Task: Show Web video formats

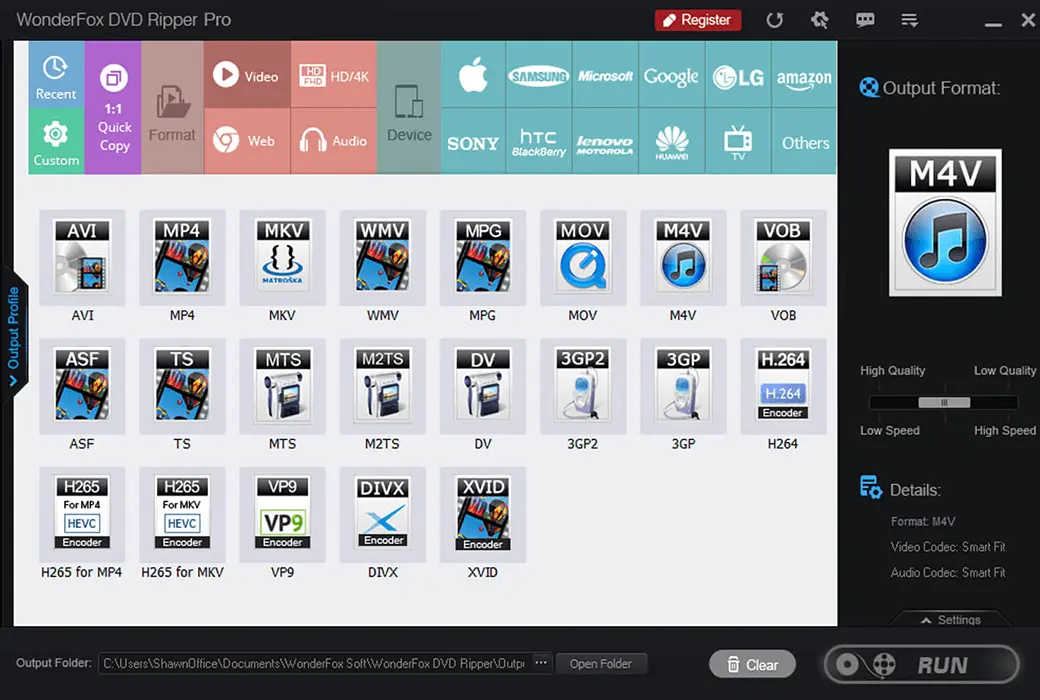Action: (x=247, y=141)
